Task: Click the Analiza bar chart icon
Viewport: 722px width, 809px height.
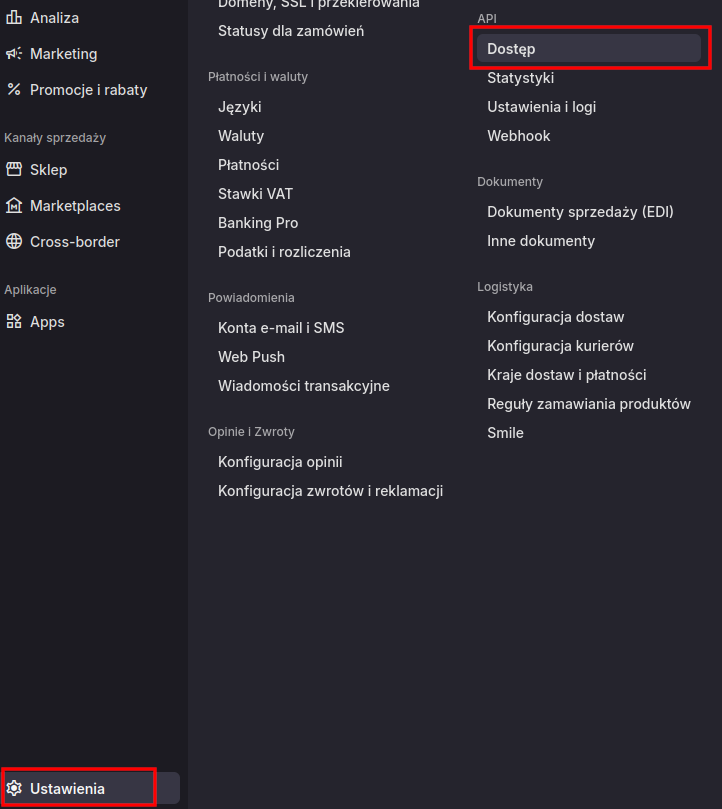Action: (14, 18)
